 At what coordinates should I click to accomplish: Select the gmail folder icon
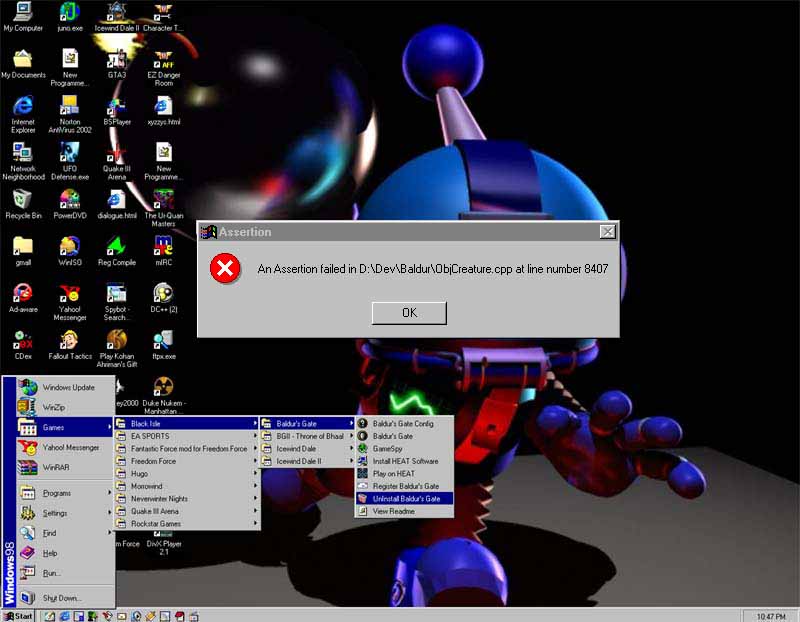pyautogui.click(x=23, y=252)
